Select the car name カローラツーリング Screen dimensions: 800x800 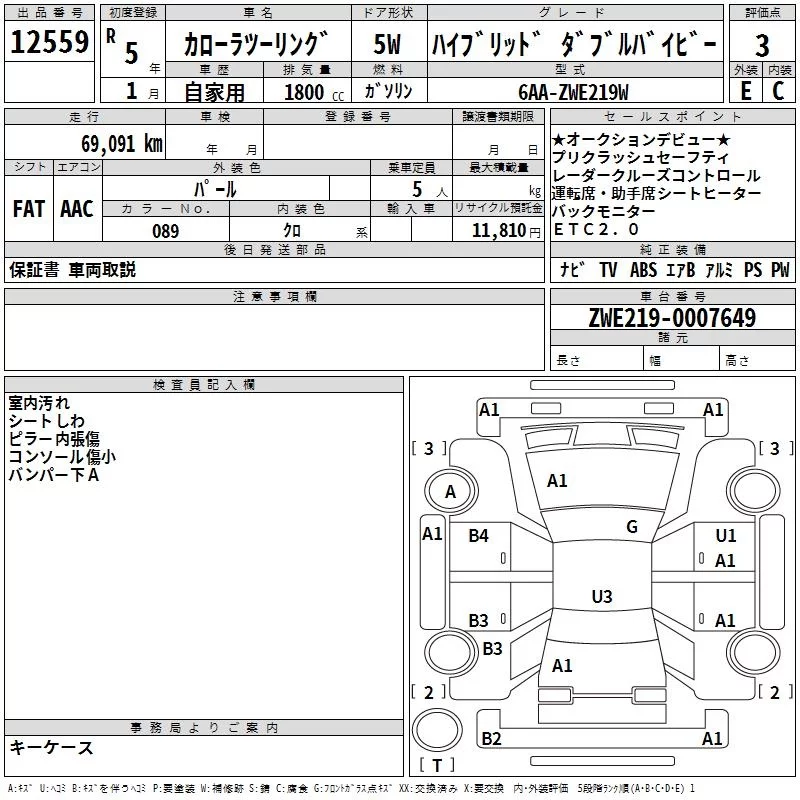(256, 44)
